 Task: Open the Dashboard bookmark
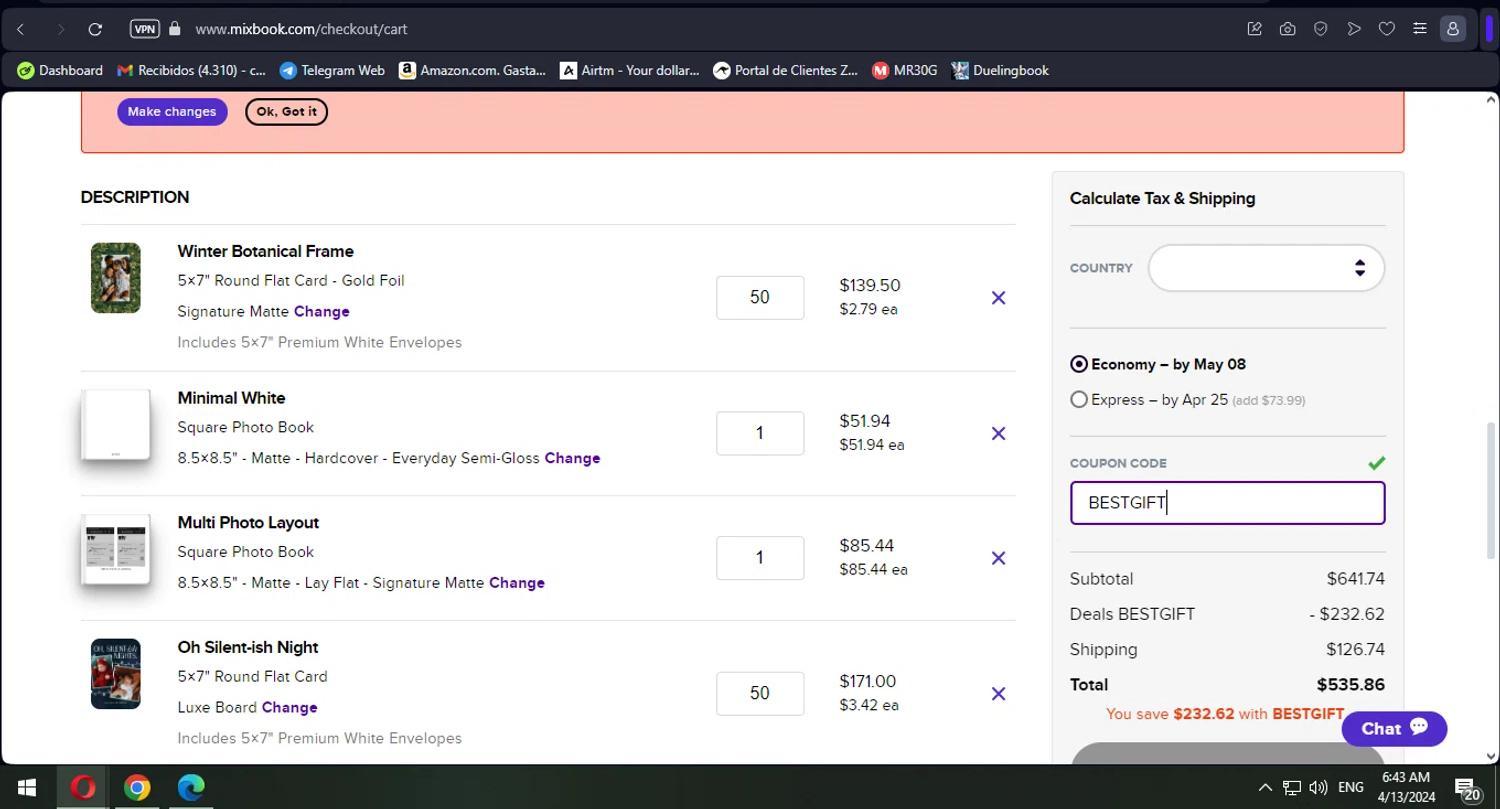[x=60, y=70]
